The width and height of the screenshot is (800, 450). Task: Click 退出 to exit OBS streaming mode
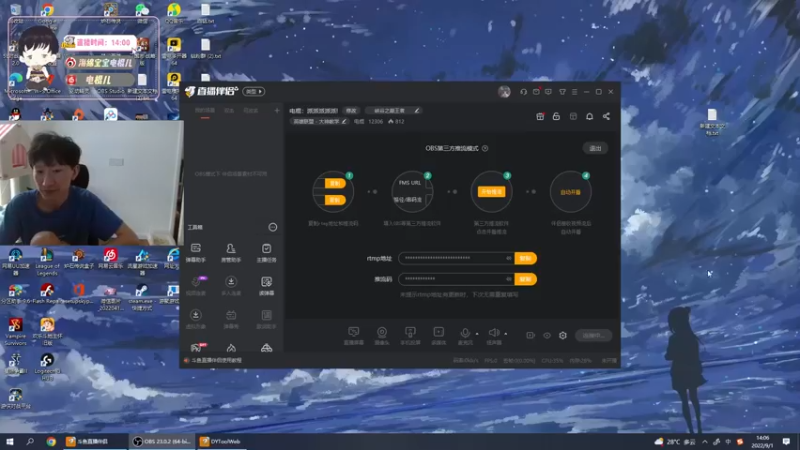[595, 148]
